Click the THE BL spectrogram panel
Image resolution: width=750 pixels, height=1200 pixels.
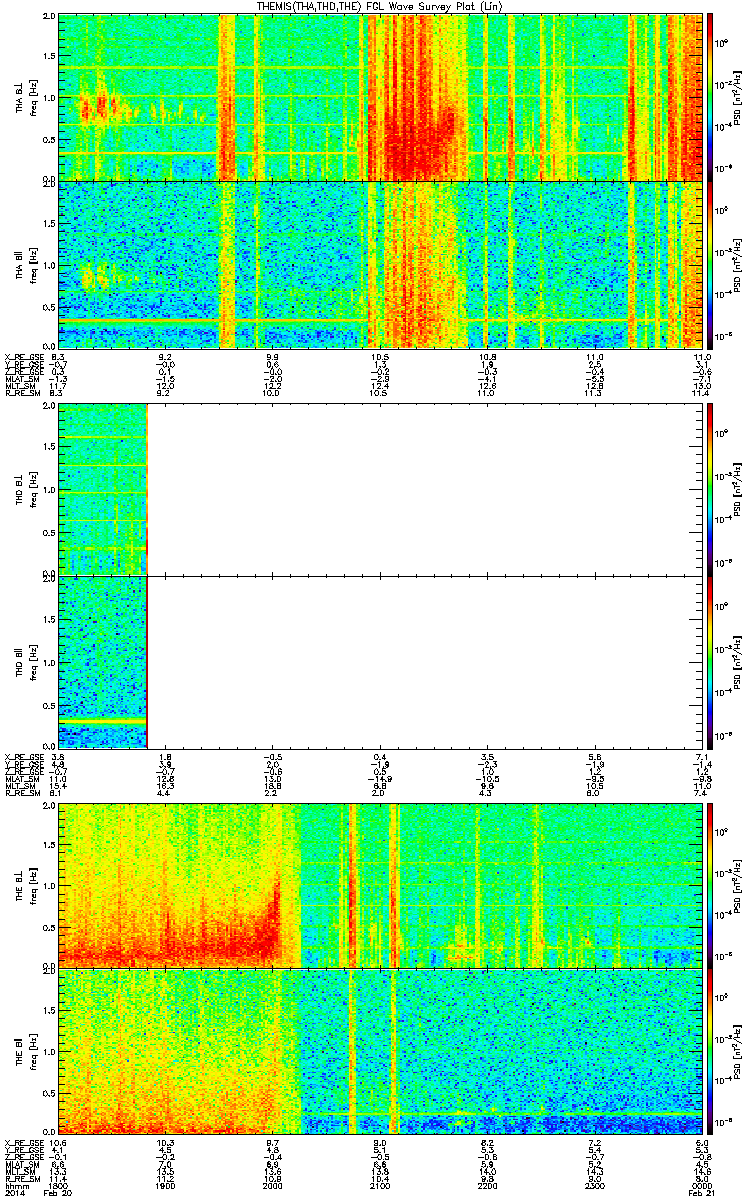tap(381, 885)
